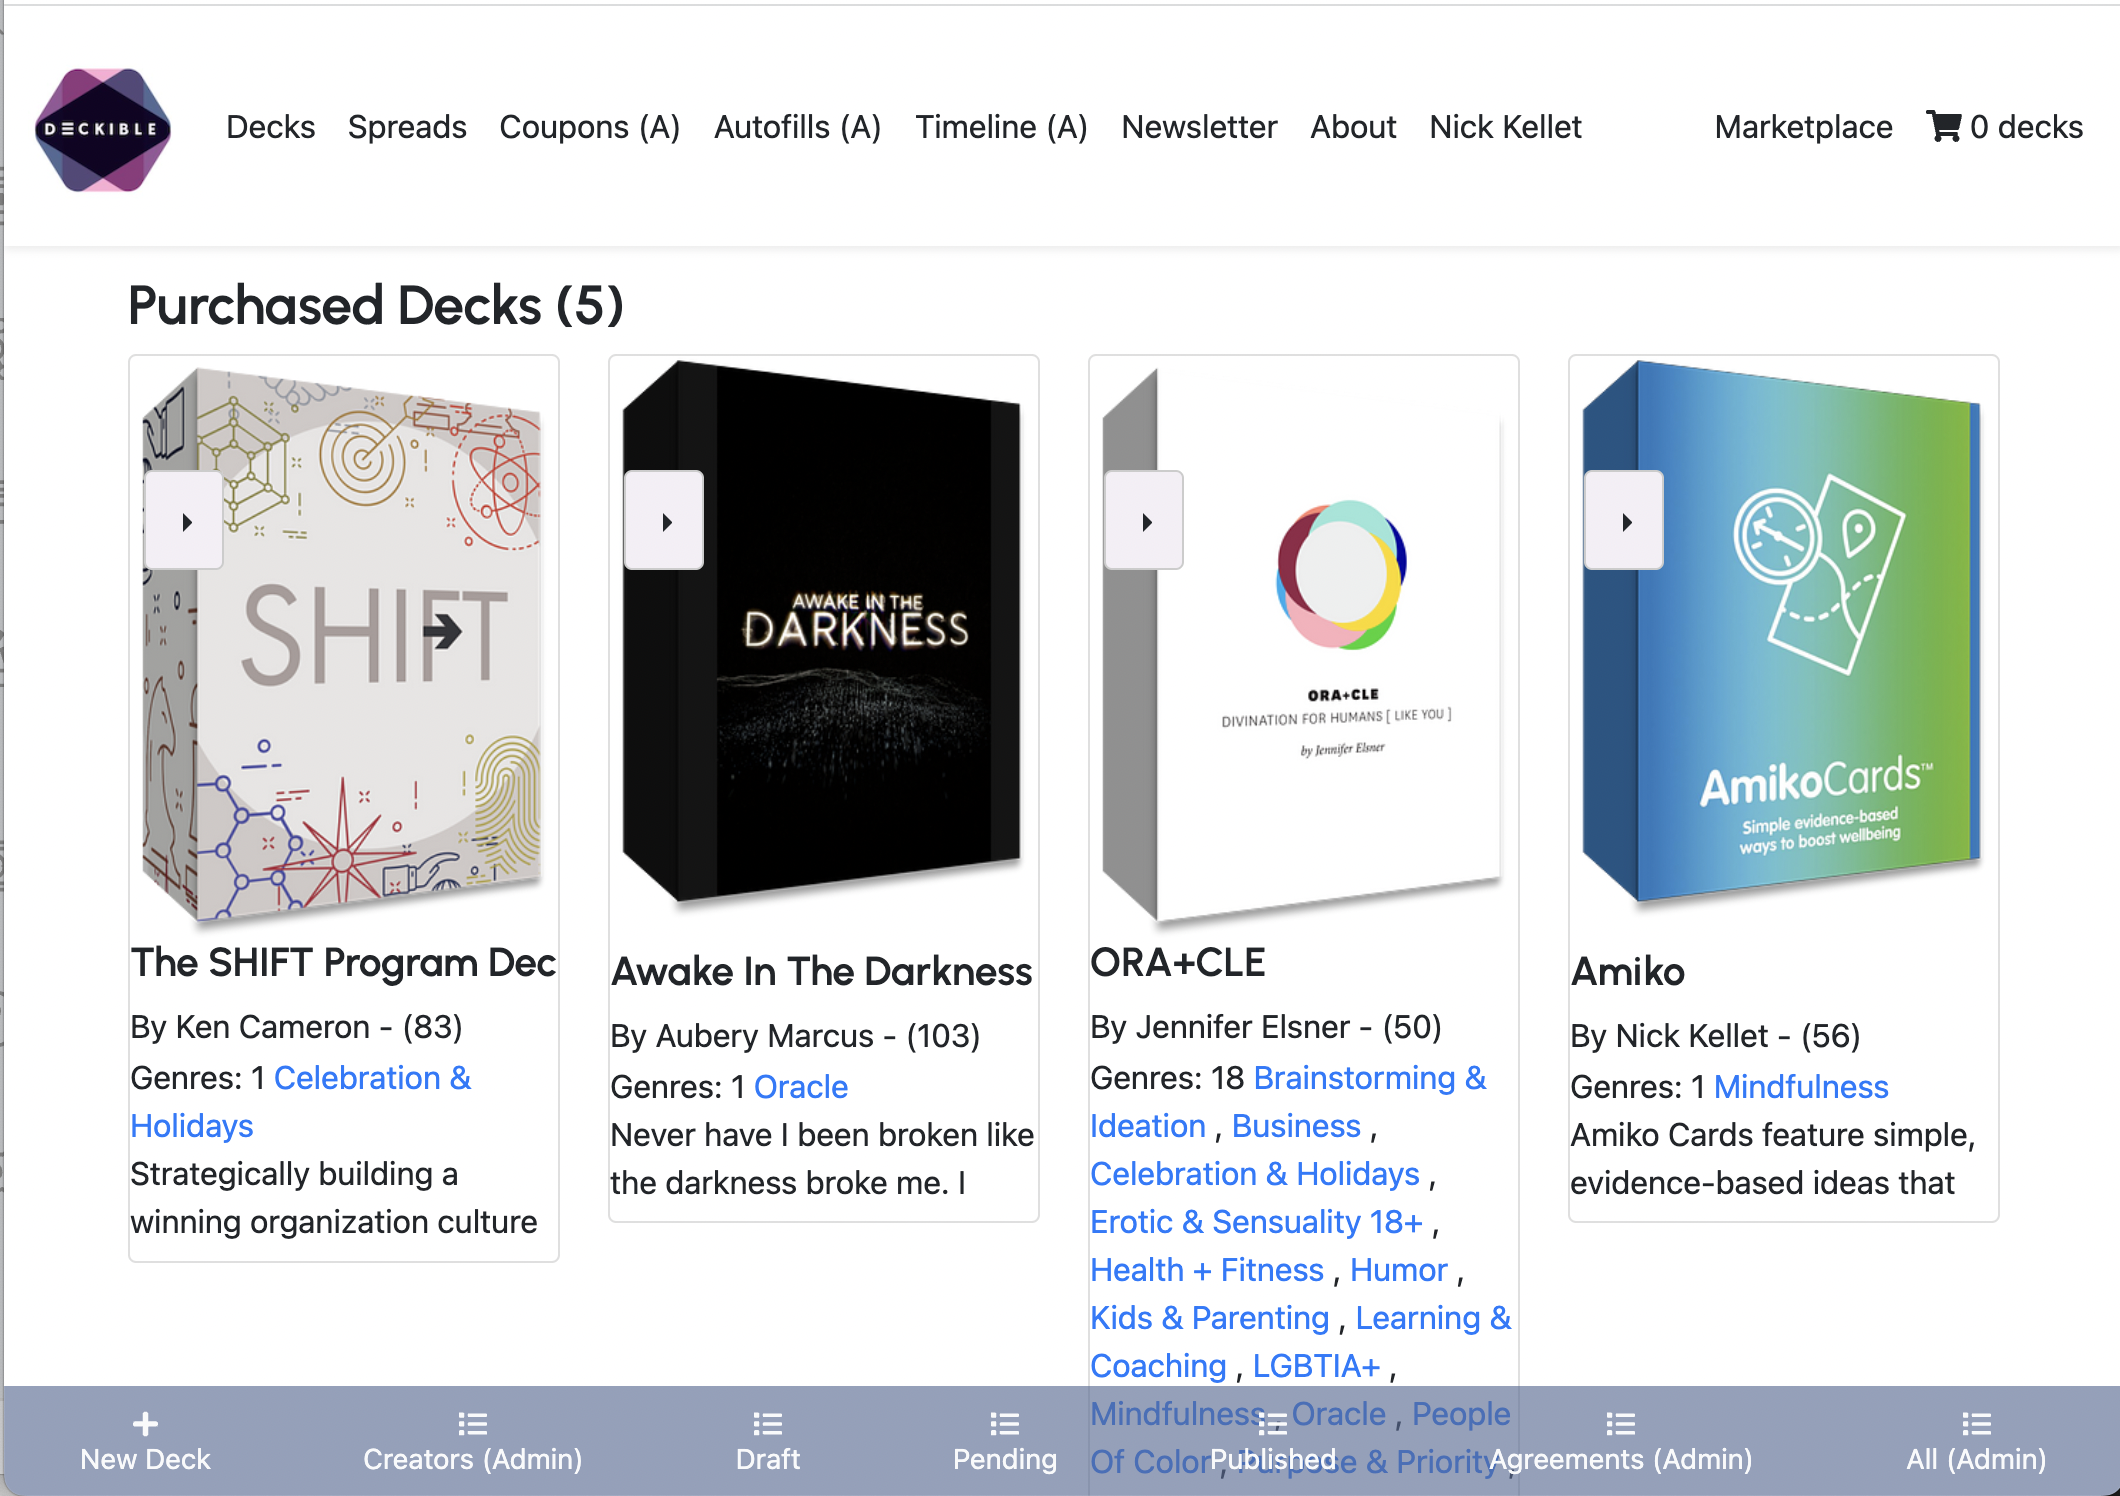Open the All (Admin) list icon
Screen dimensions: 2120x1496
[x=1975, y=1423]
